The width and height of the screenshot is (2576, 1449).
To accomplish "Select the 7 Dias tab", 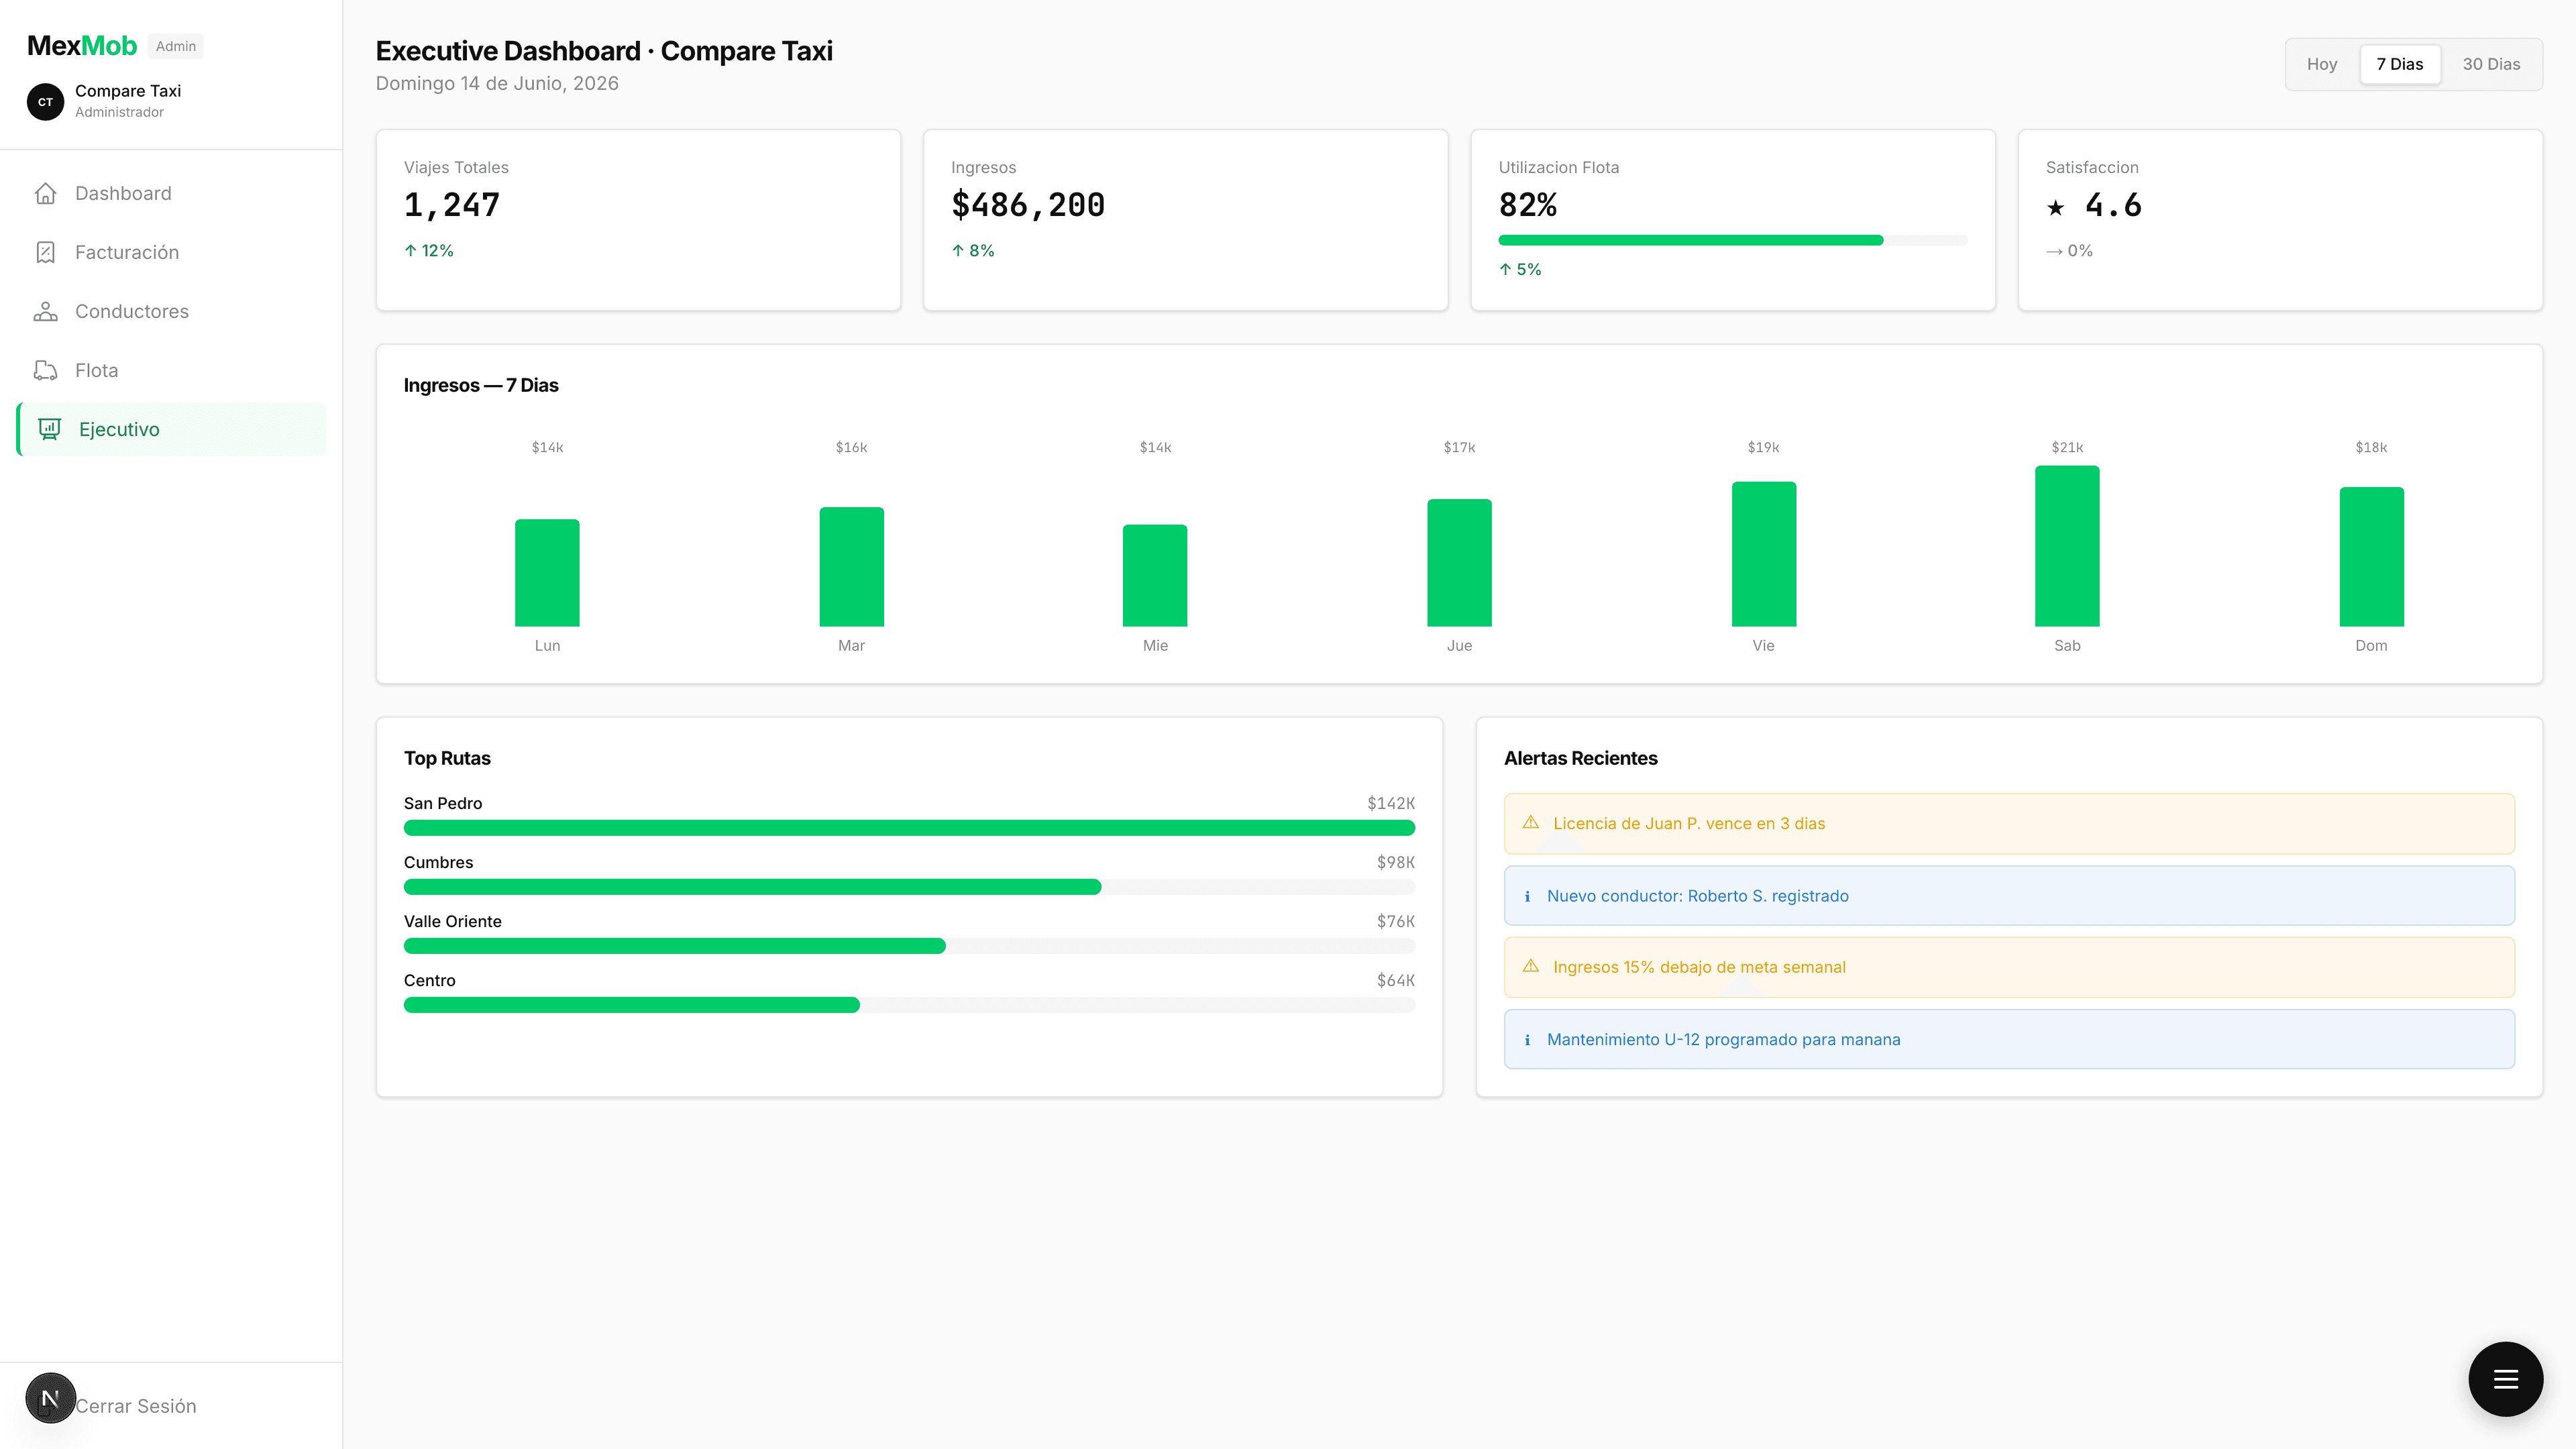I will [x=2400, y=63].
